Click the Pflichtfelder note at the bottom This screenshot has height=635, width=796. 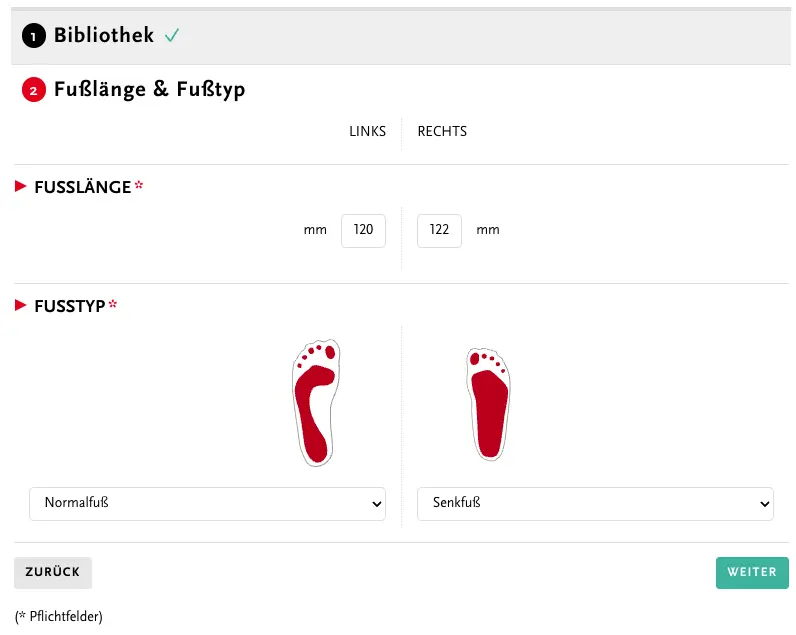59,616
